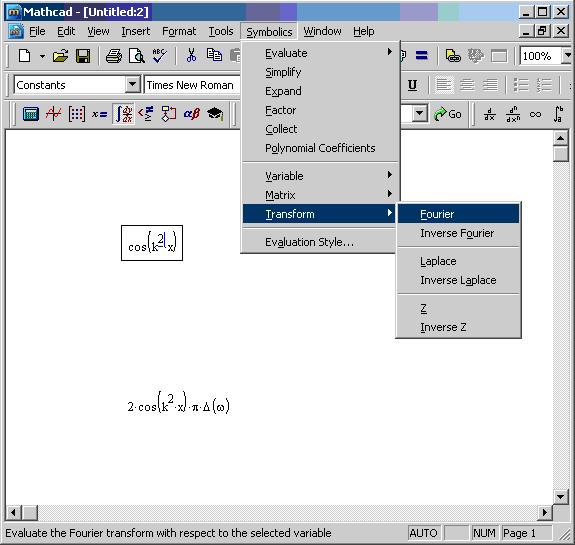Click the Print icon
The height and width of the screenshot is (545, 575).
pyautogui.click(x=114, y=56)
